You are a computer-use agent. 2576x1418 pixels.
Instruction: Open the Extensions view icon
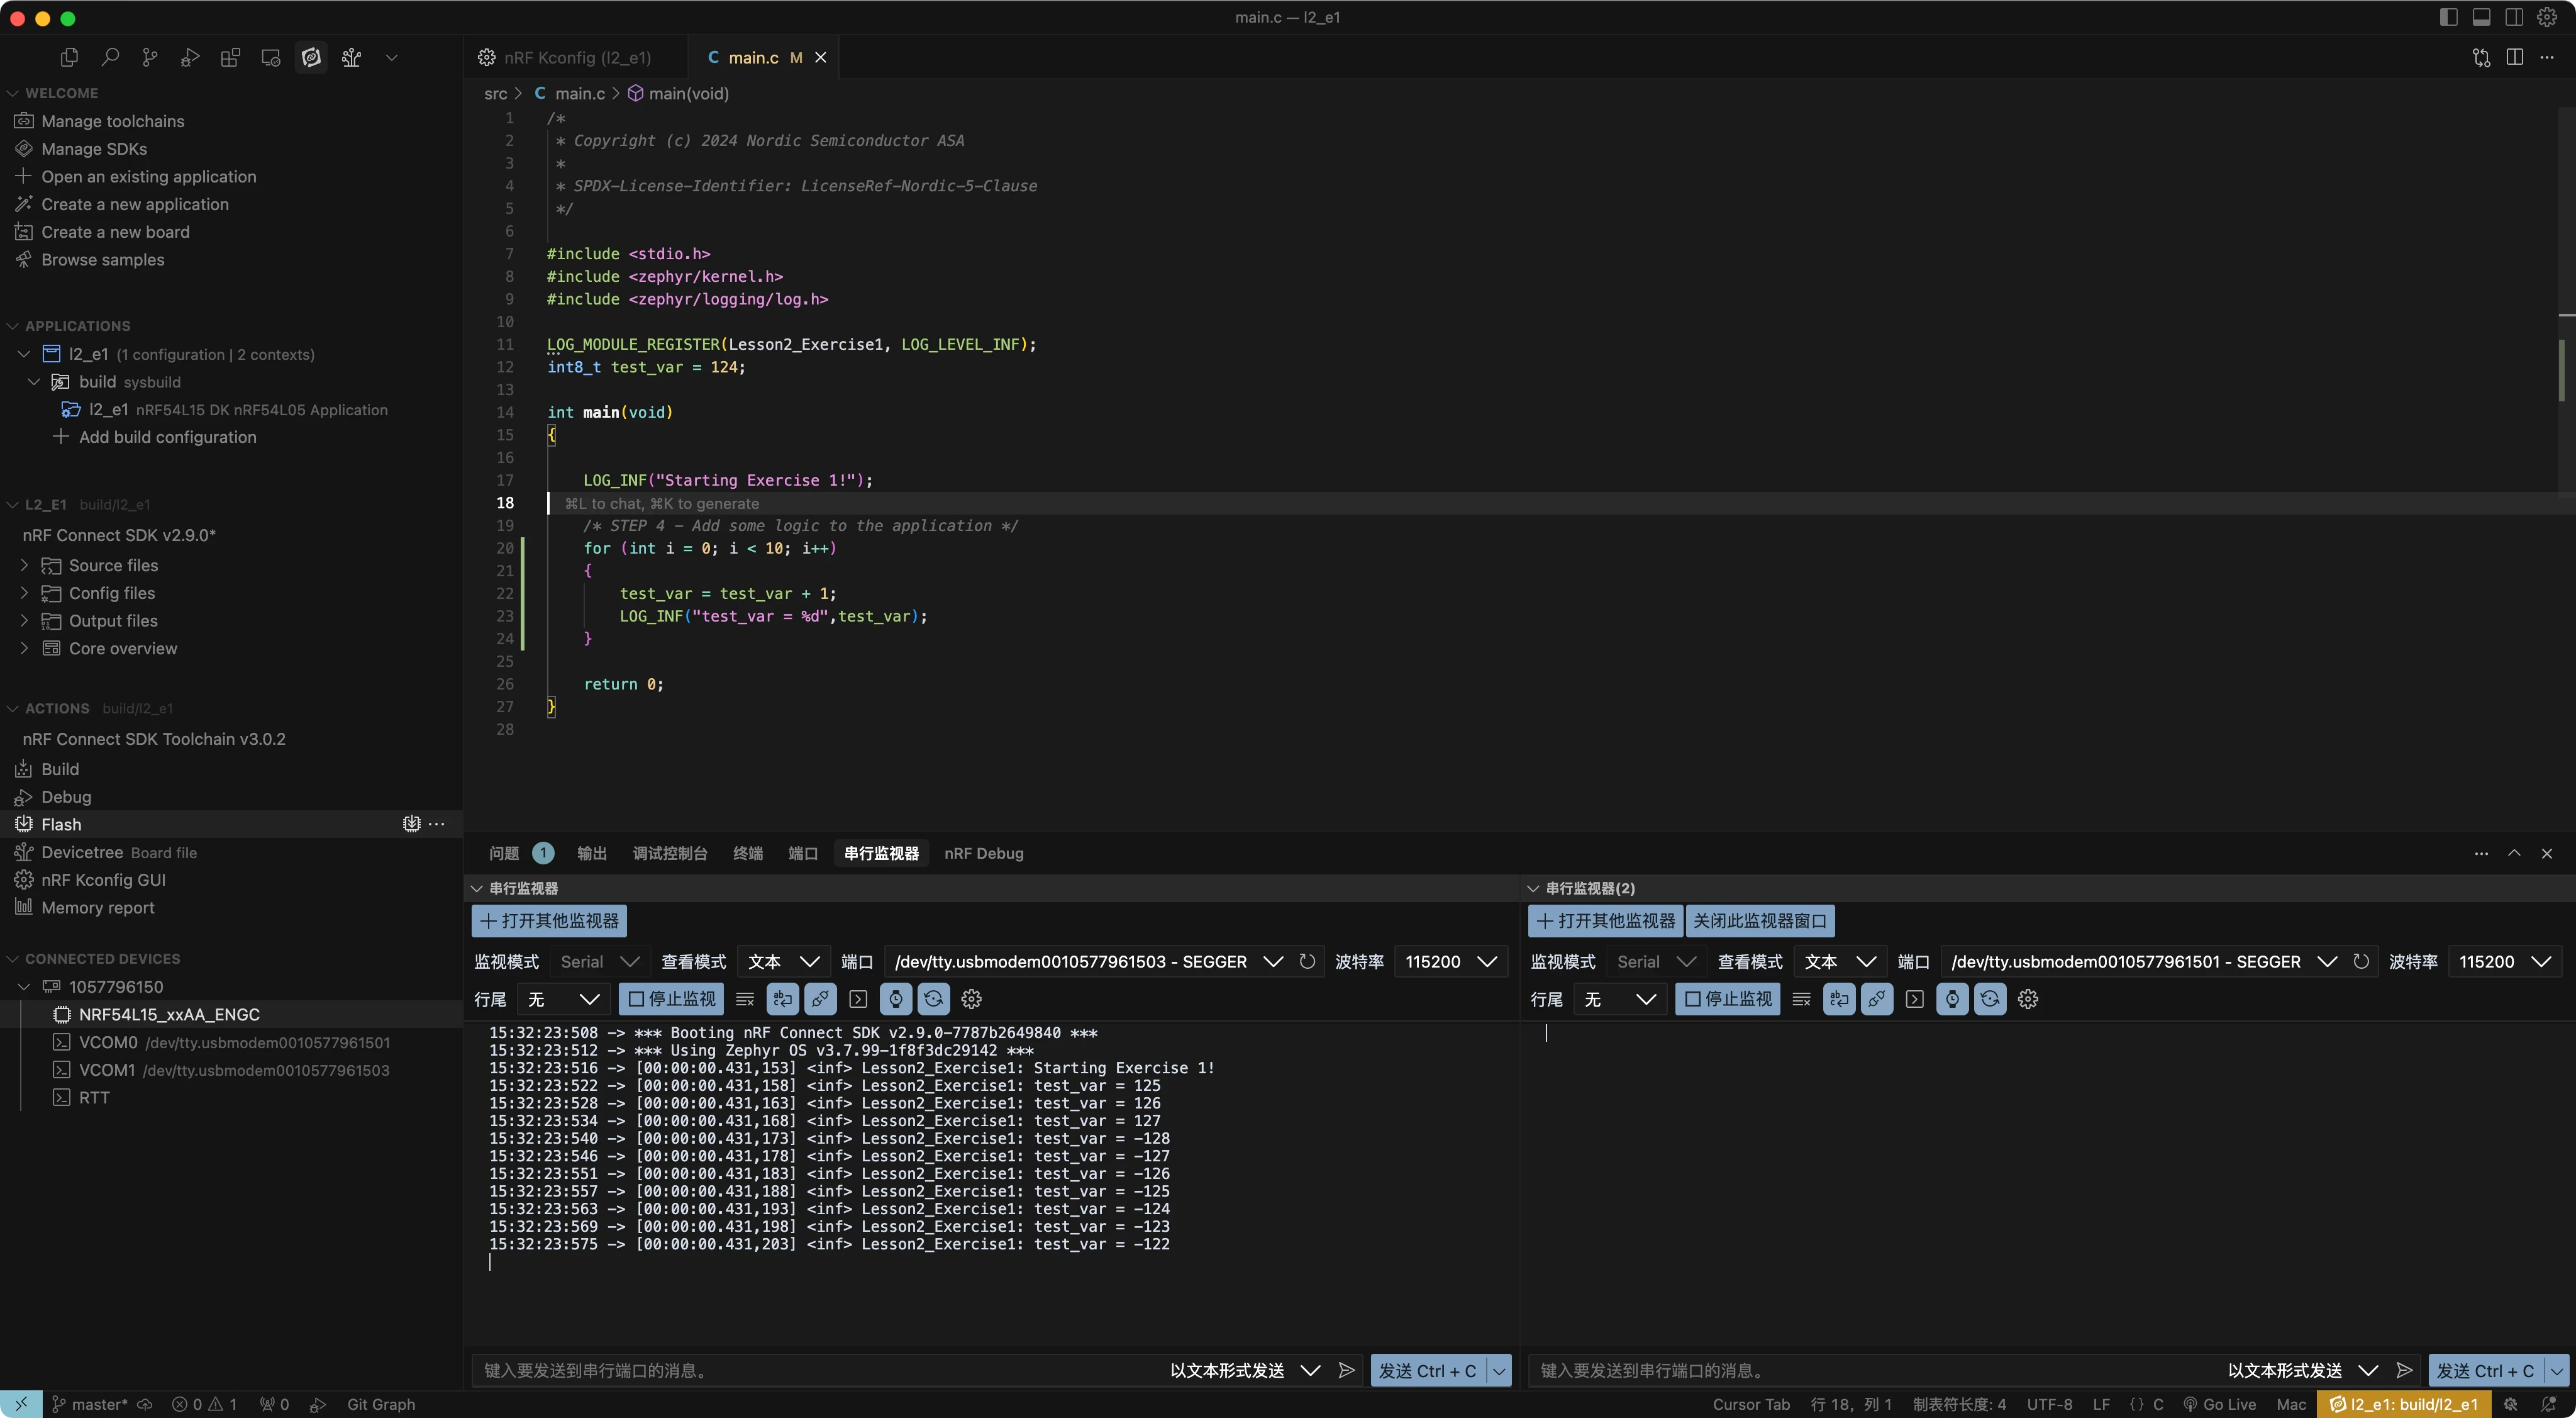click(x=230, y=58)
